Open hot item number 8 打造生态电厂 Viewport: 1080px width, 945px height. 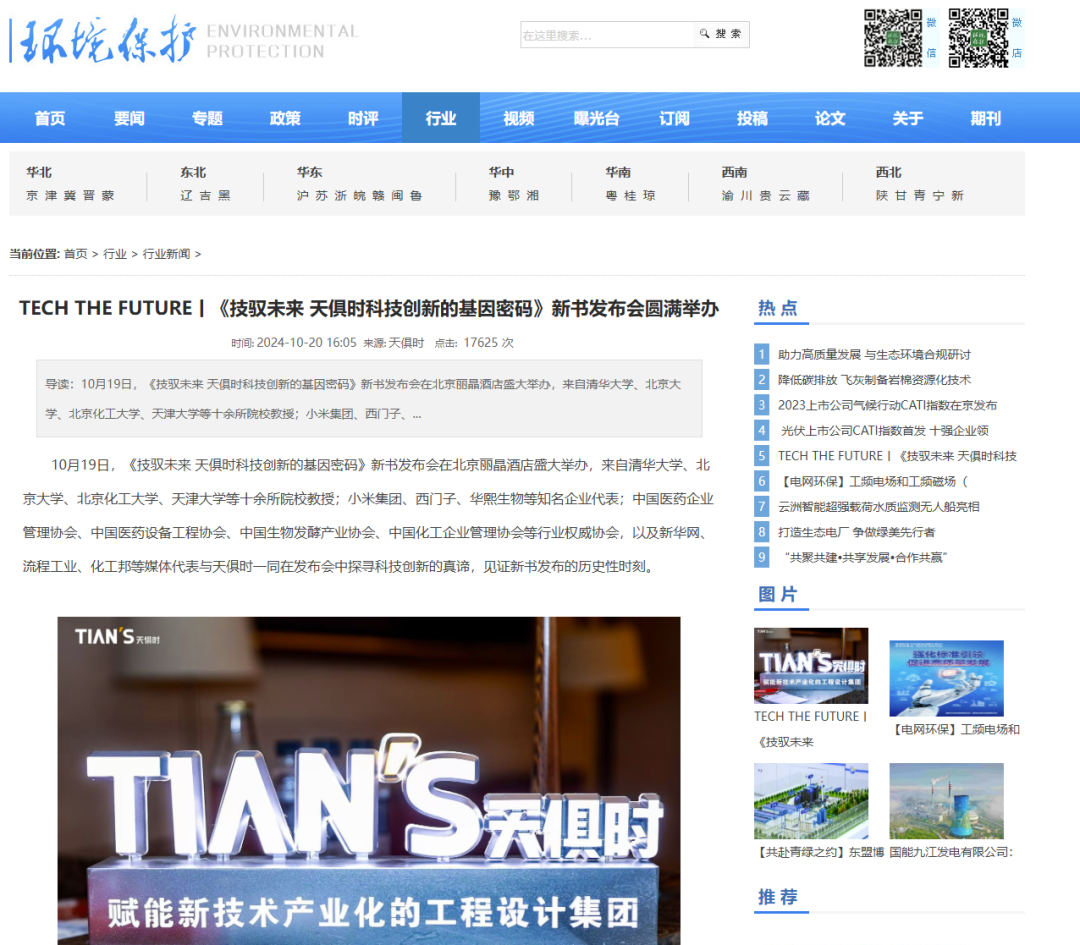856,532
